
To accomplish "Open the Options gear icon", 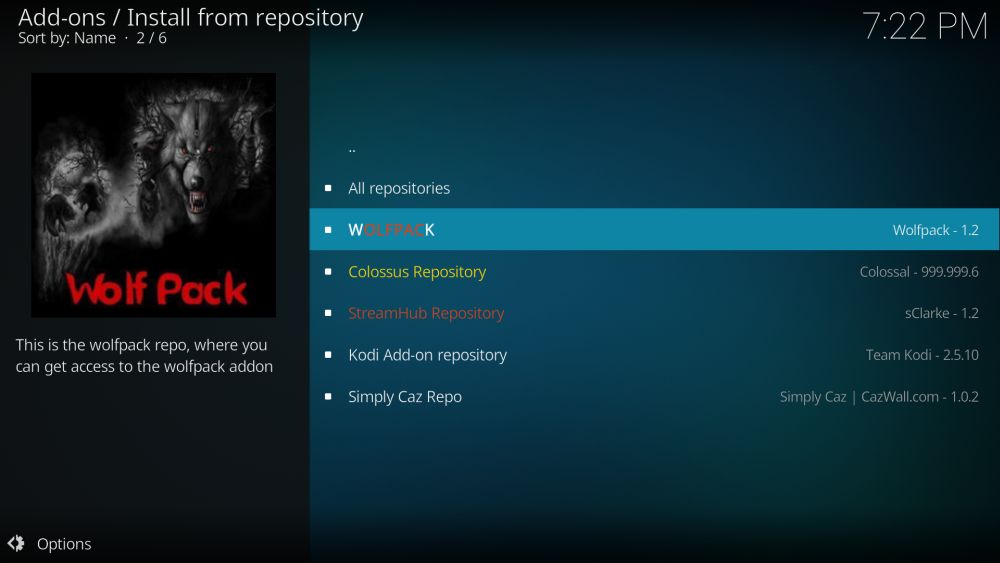I will pyautogui.click(x=16, y=543).
